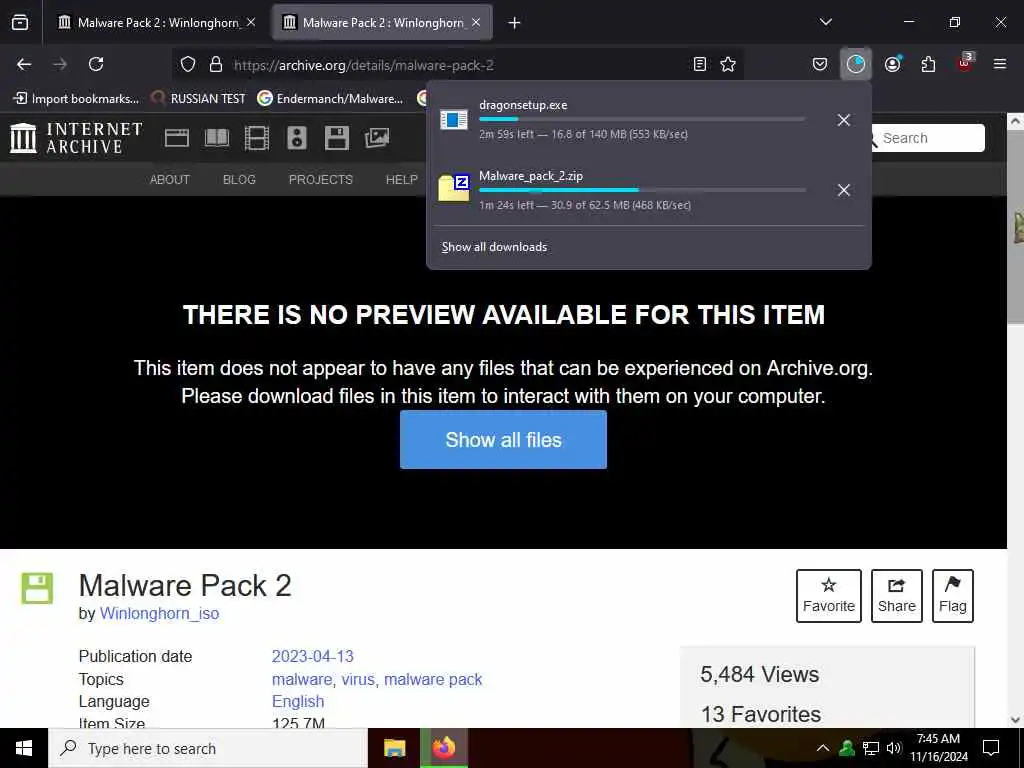Click Show all downloads
The image size is (1024, 768).
point(494,247)
